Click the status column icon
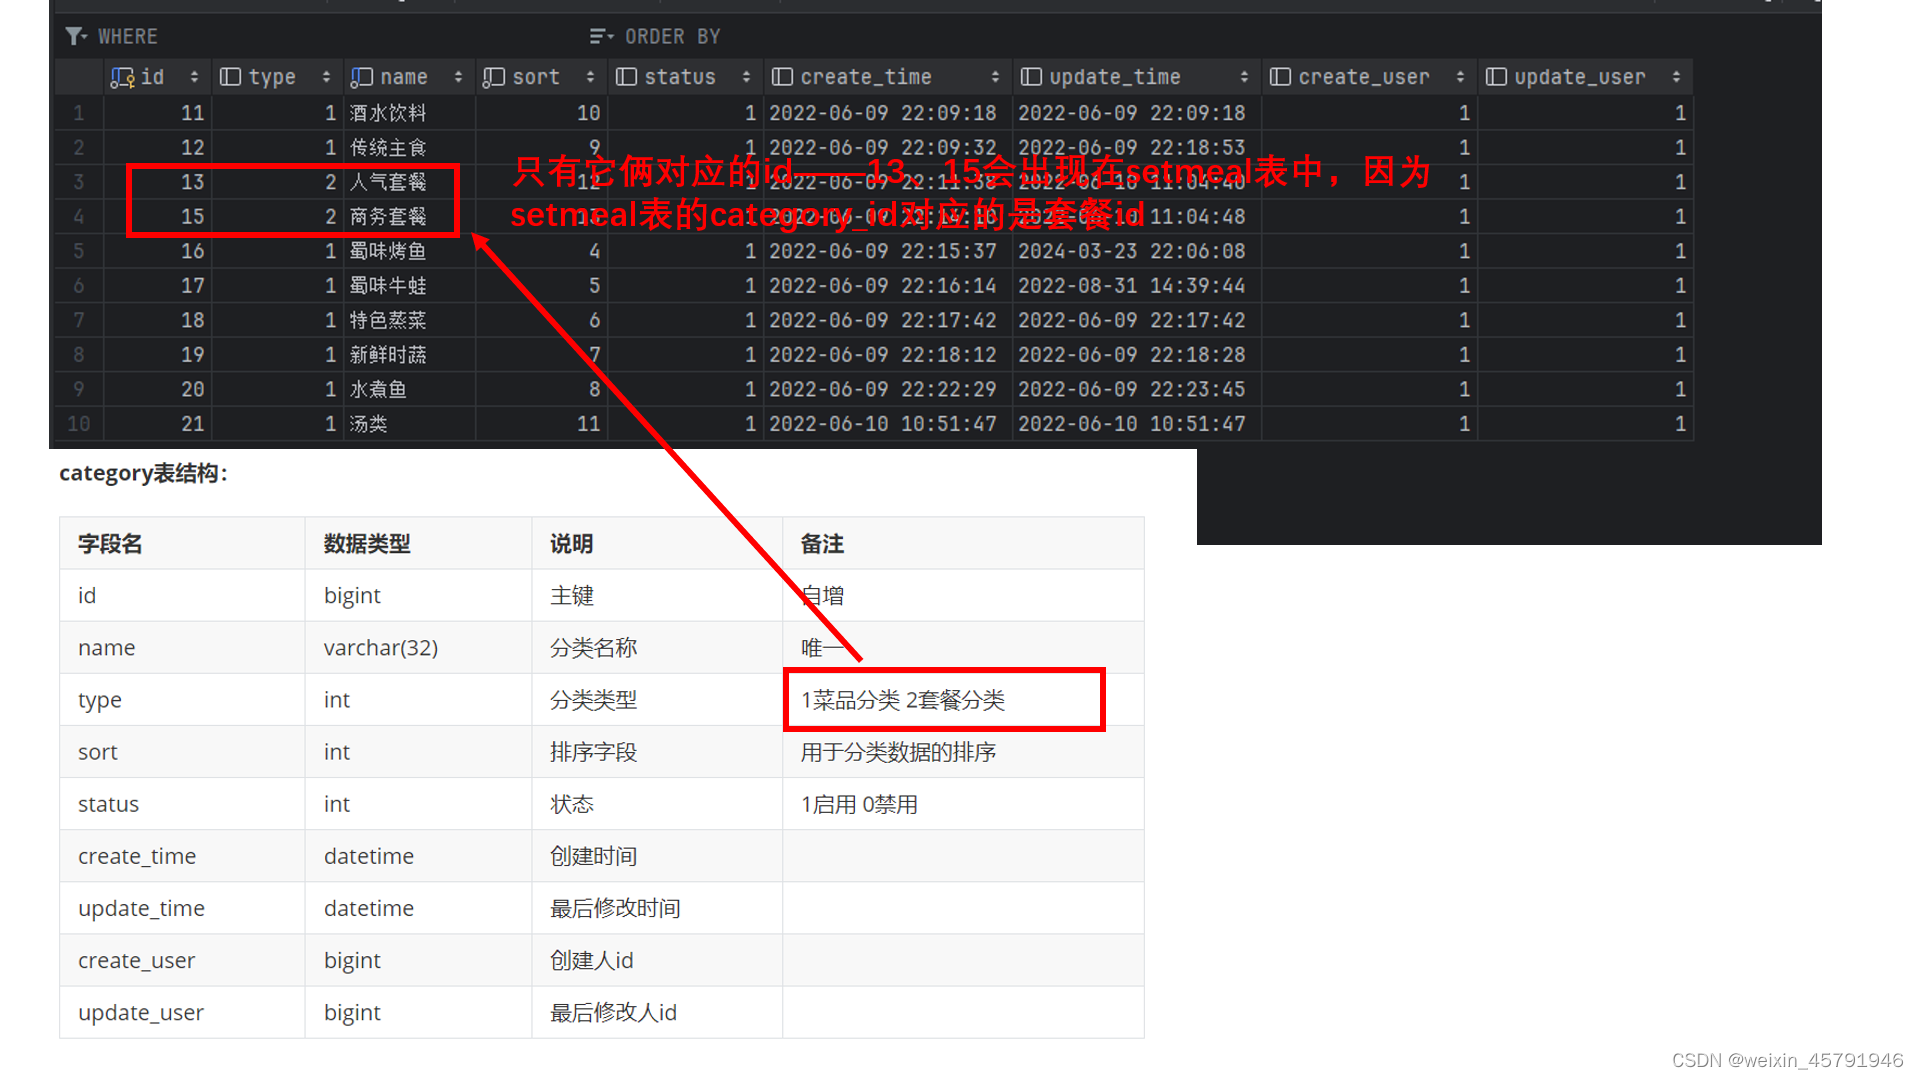 click(626, 77)
